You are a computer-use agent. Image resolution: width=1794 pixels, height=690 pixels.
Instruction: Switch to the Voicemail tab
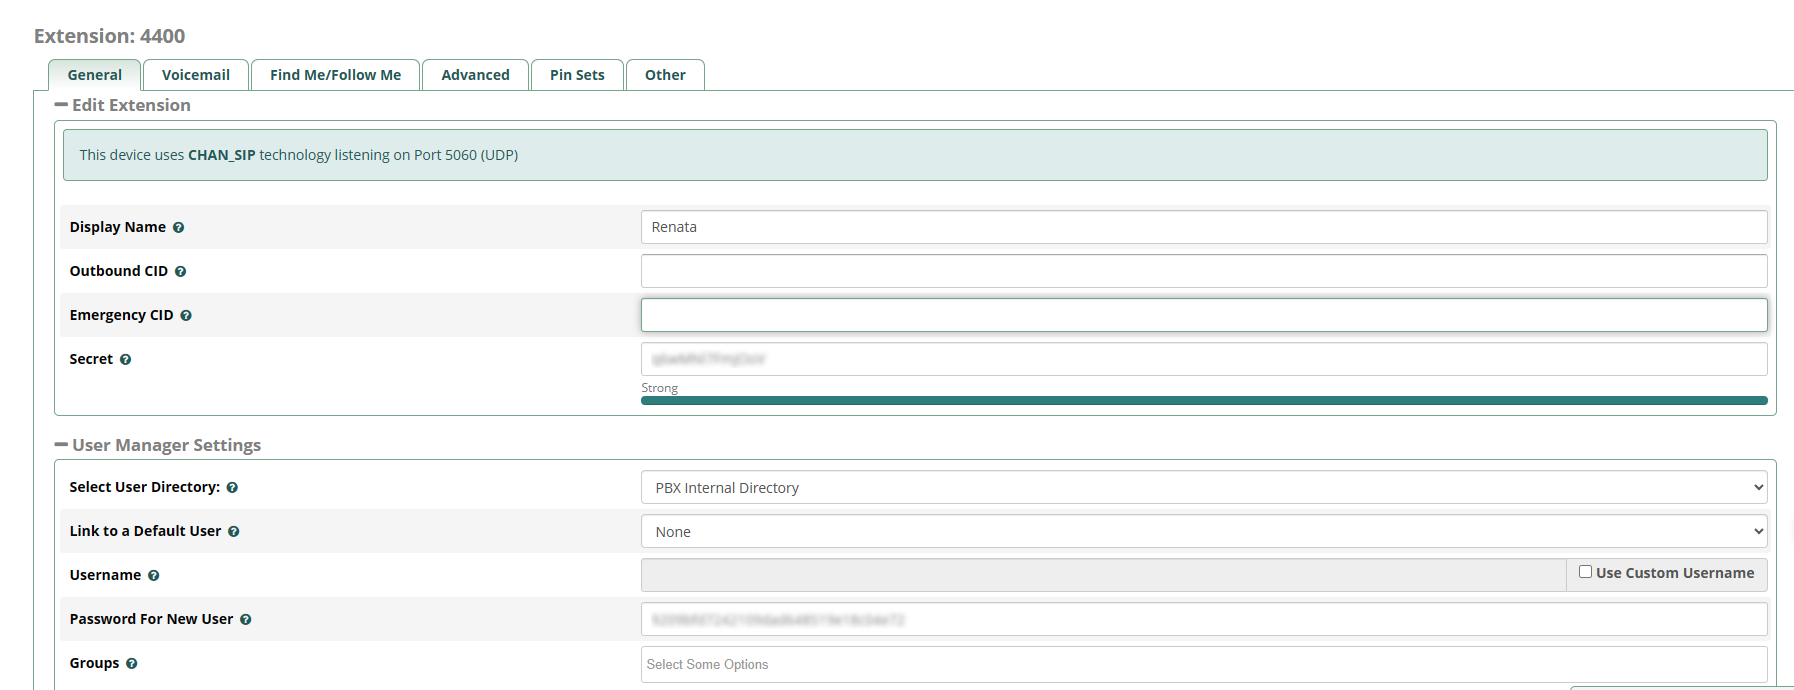click(196, 75)
